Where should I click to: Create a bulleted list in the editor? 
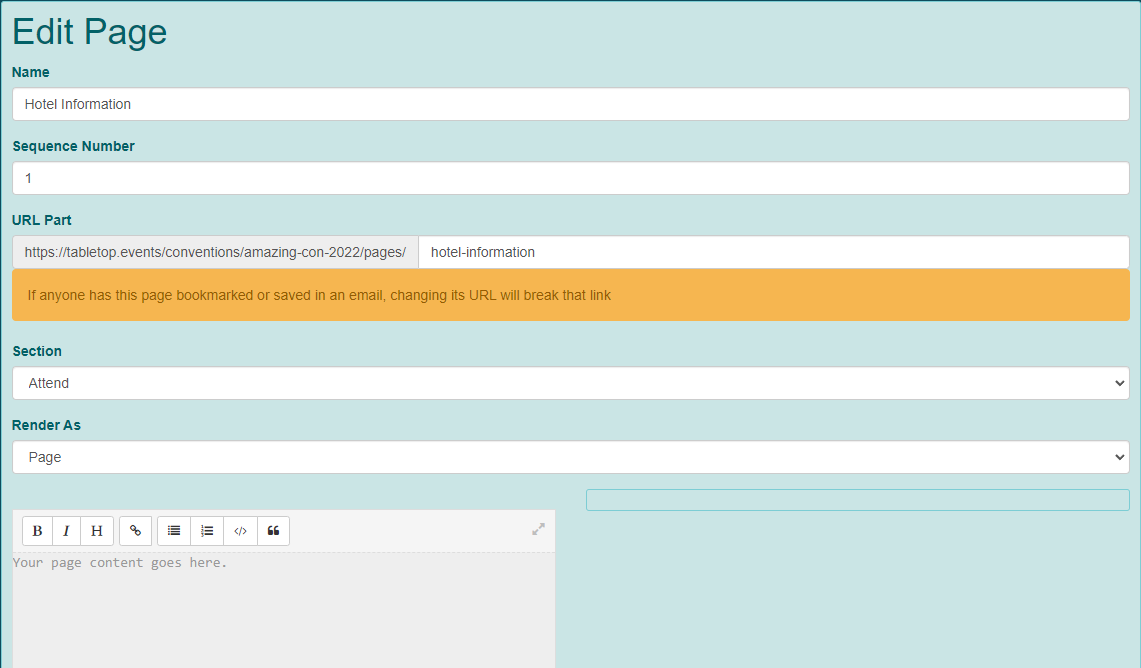click(x=174, y=530)
